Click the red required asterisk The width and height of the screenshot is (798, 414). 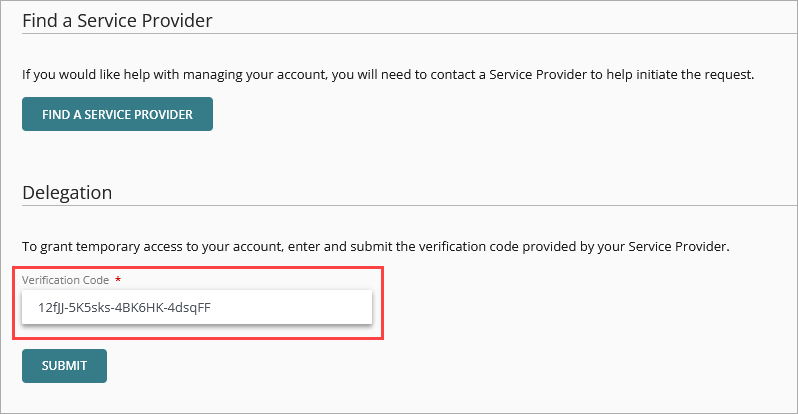[x=119, y=280]
